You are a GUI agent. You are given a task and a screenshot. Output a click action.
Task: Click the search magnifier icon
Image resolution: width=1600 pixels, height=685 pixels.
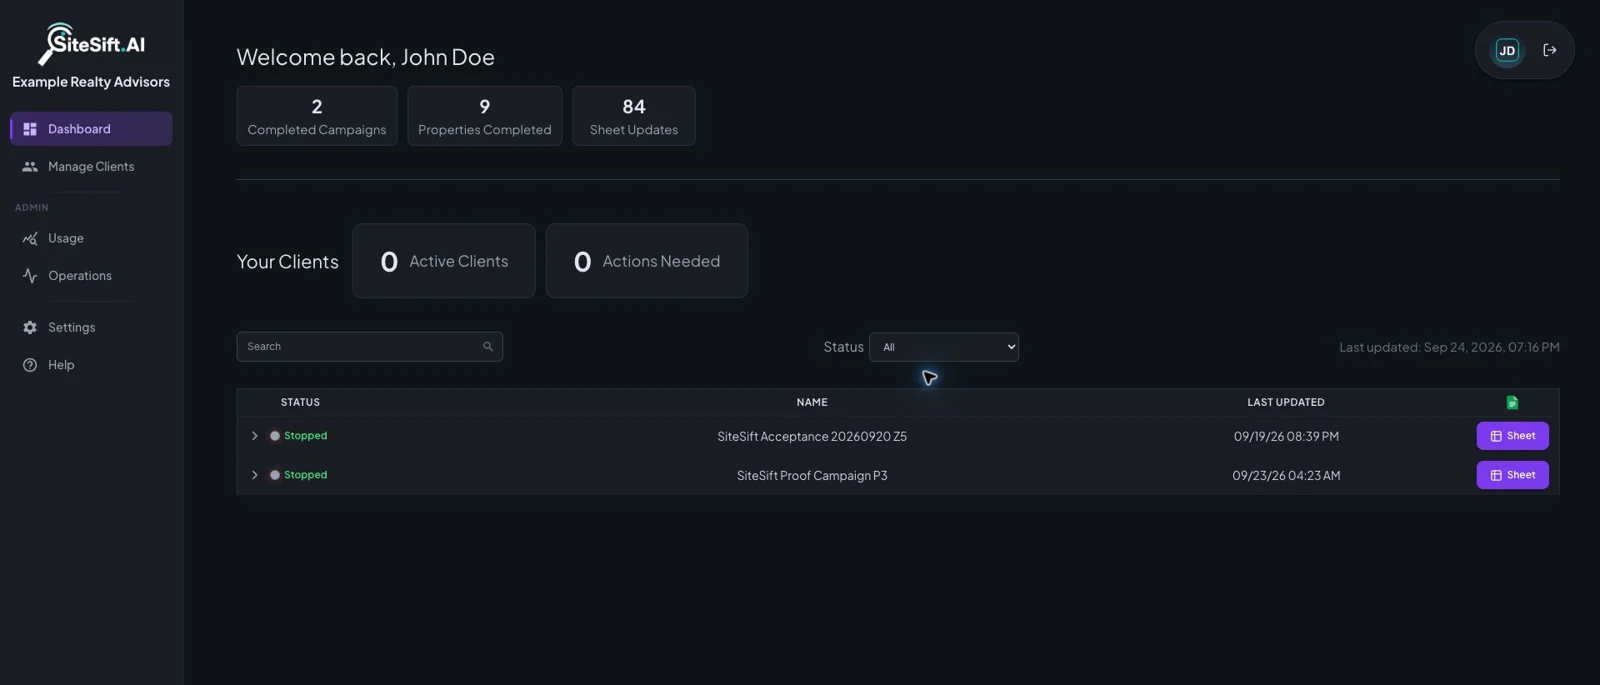488,347
